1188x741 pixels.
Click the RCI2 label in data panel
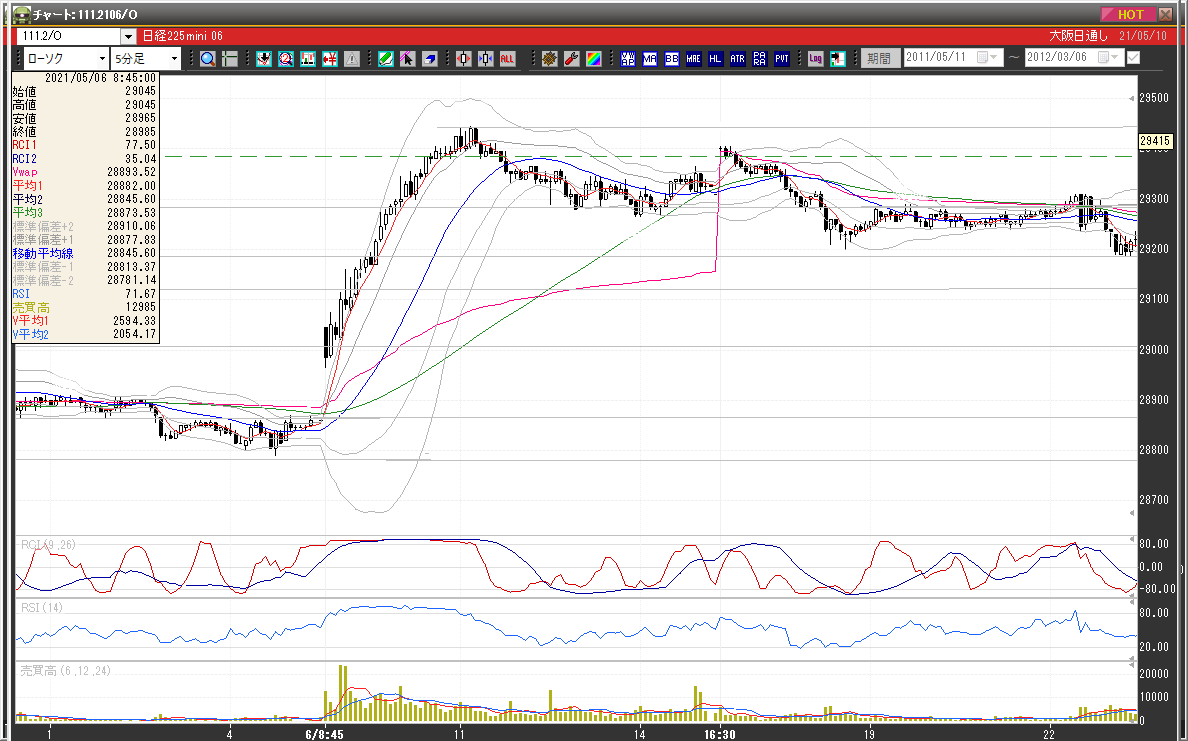[x=24, y=159]
